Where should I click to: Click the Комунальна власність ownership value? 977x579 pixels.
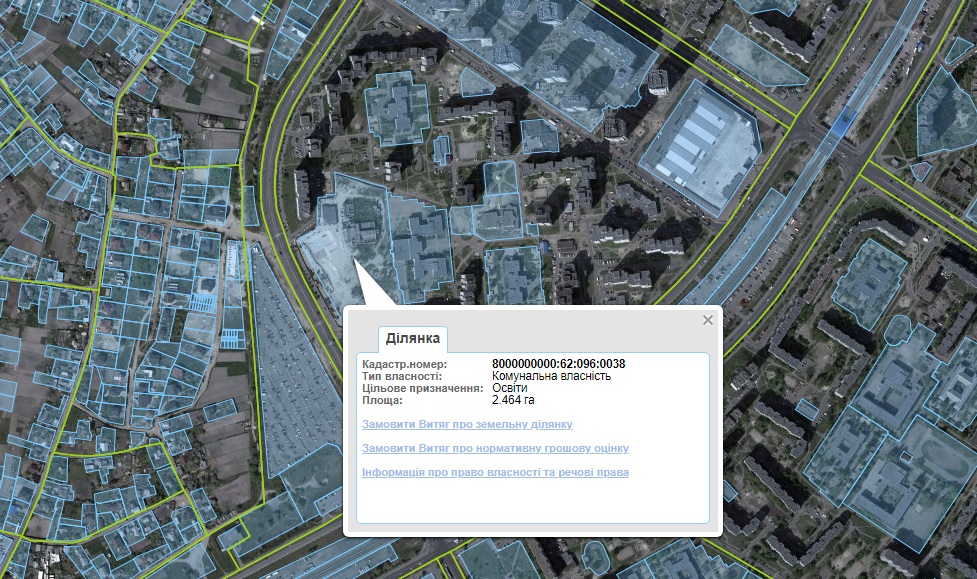551,376
